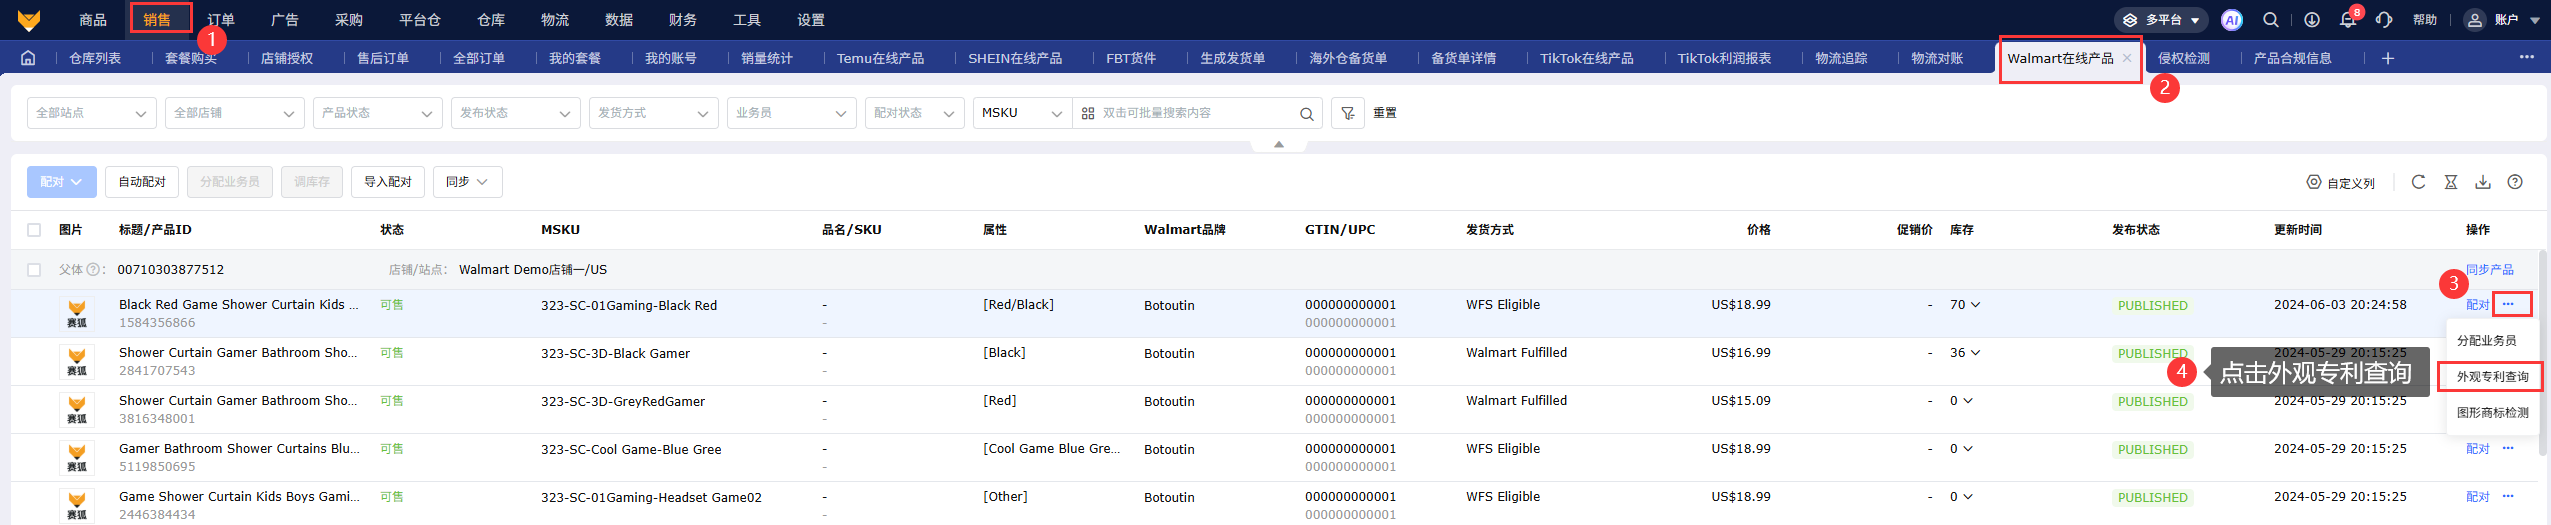This screenshot has width=2551, height=525.
Task: Select 外观专利查询 from the popup menu
Action: coord(2492,377)
